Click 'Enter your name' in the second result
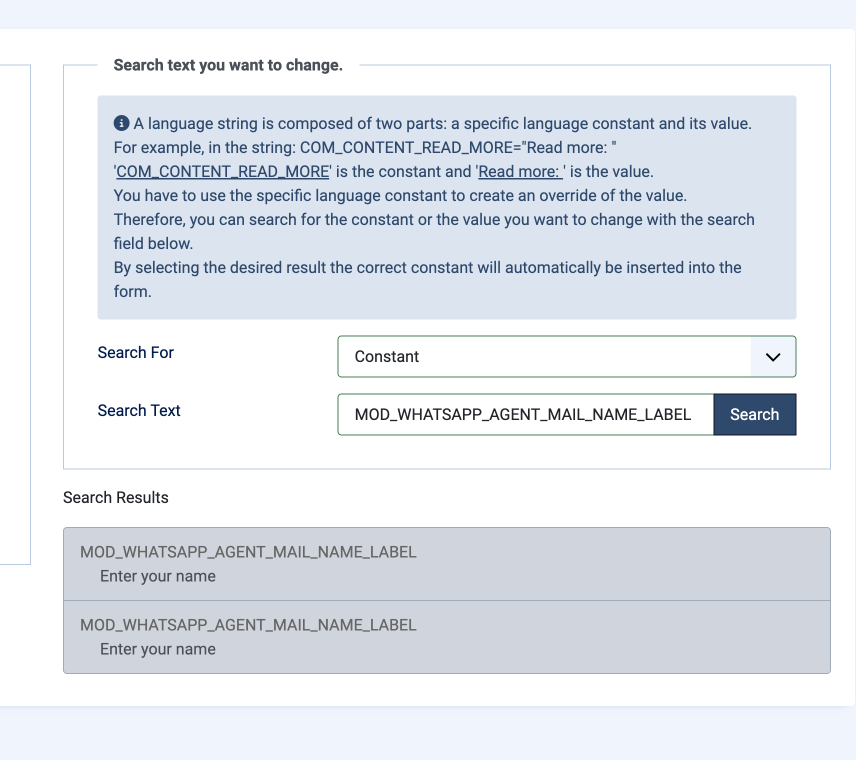The height and width of the screenshot is (760, 856). (158, 649)
